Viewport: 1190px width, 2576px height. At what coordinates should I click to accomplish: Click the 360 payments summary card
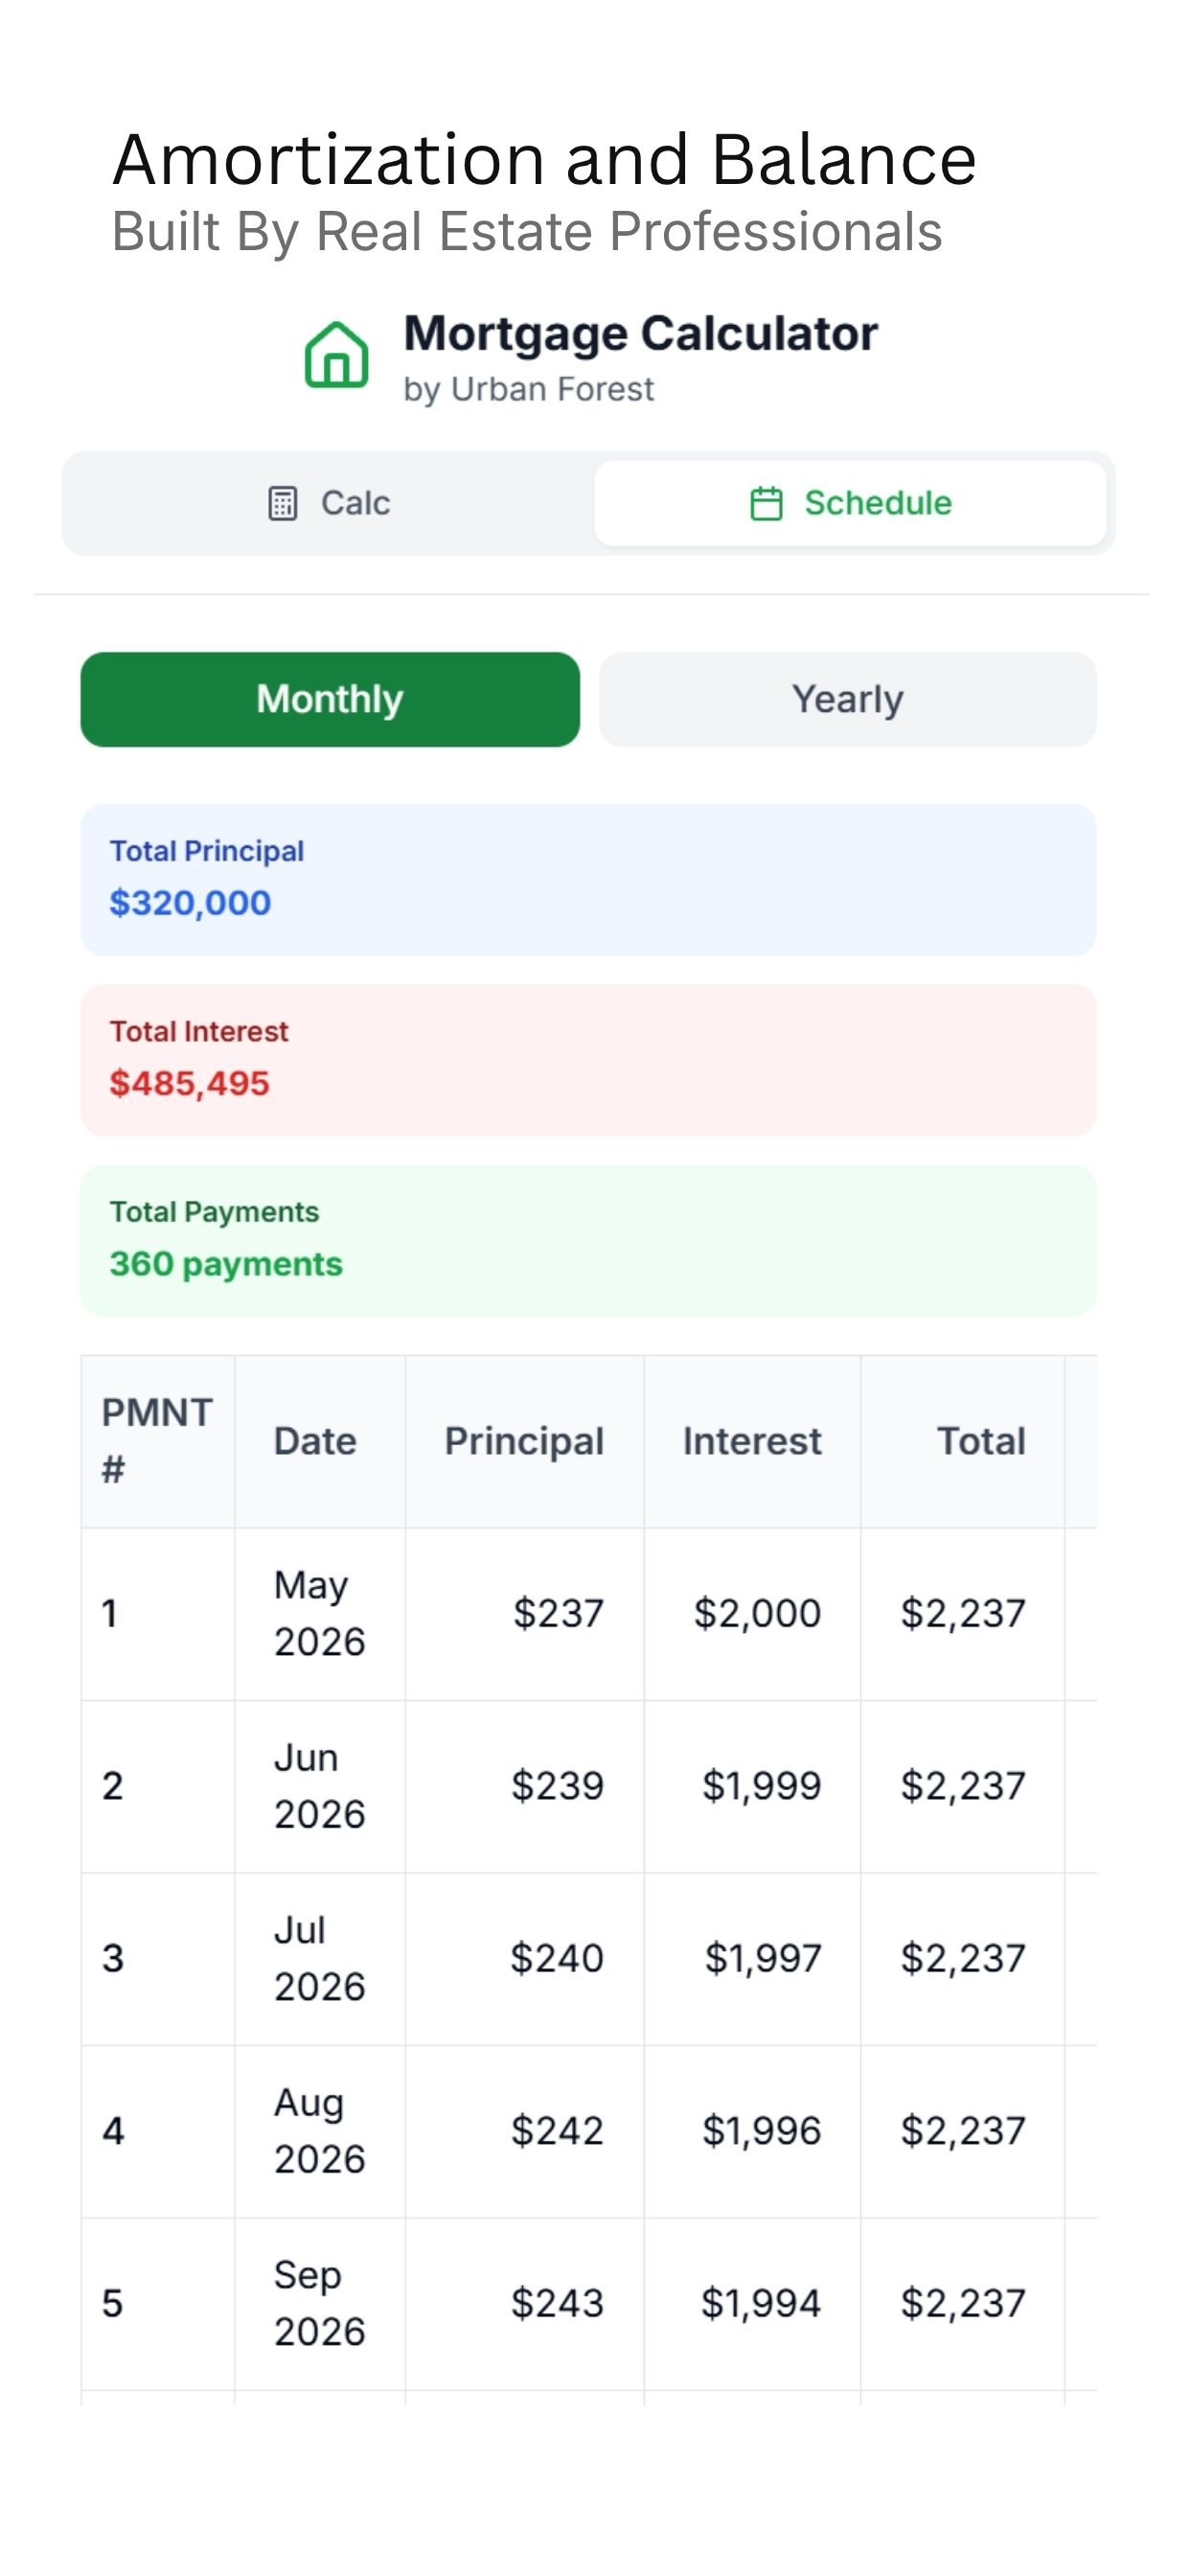click(x=588, y=1240)
